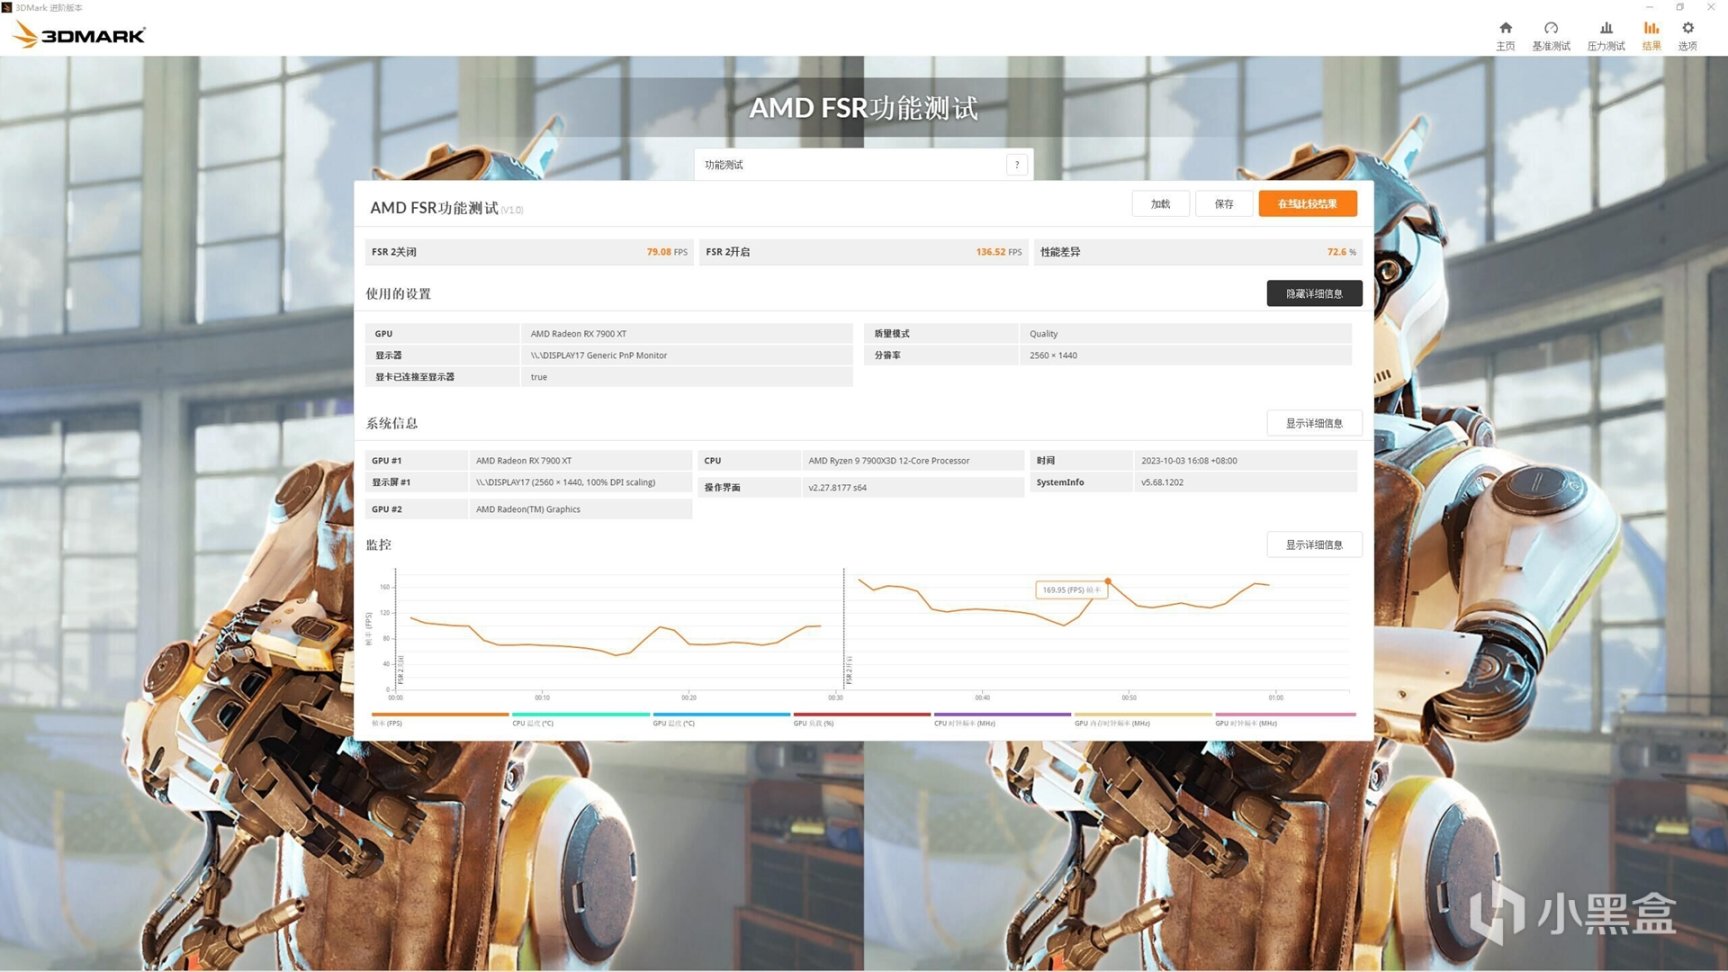Toggle the GPU 温度 (°C) legend
Screen dimensions: 1728x972
pos(721,719)
